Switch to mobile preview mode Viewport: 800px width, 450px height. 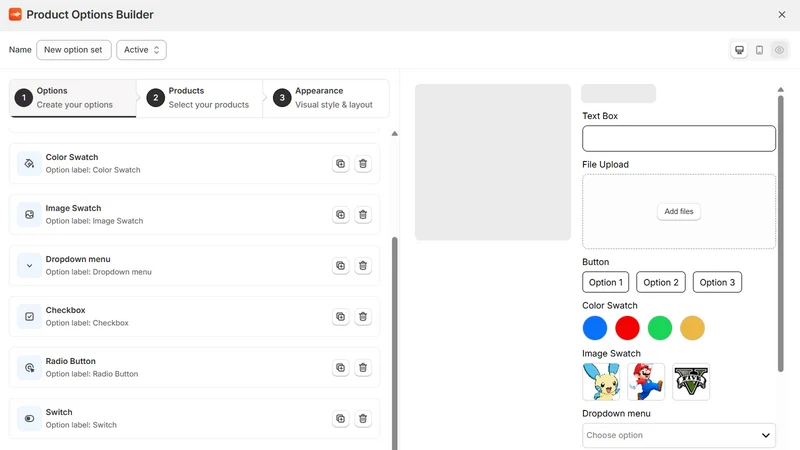click(759, 50)
